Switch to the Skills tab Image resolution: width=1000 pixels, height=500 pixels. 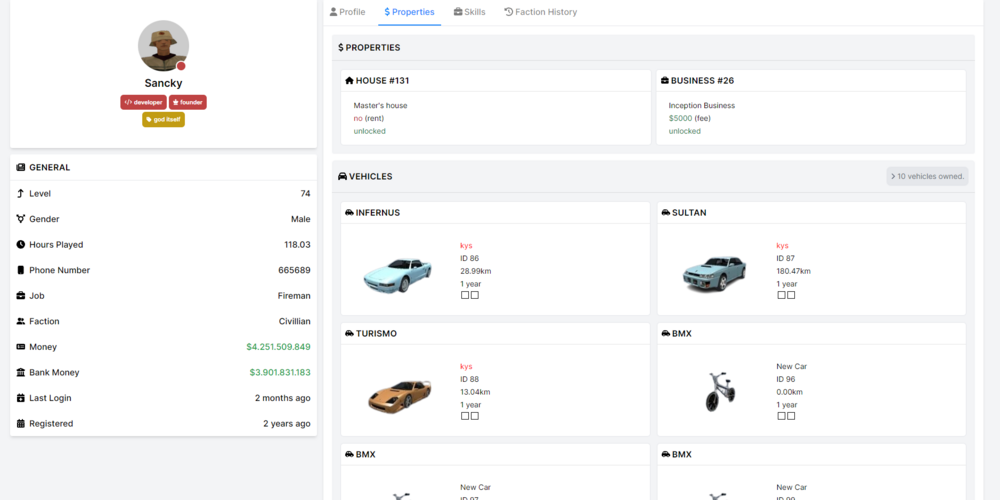tap(469, 11)
